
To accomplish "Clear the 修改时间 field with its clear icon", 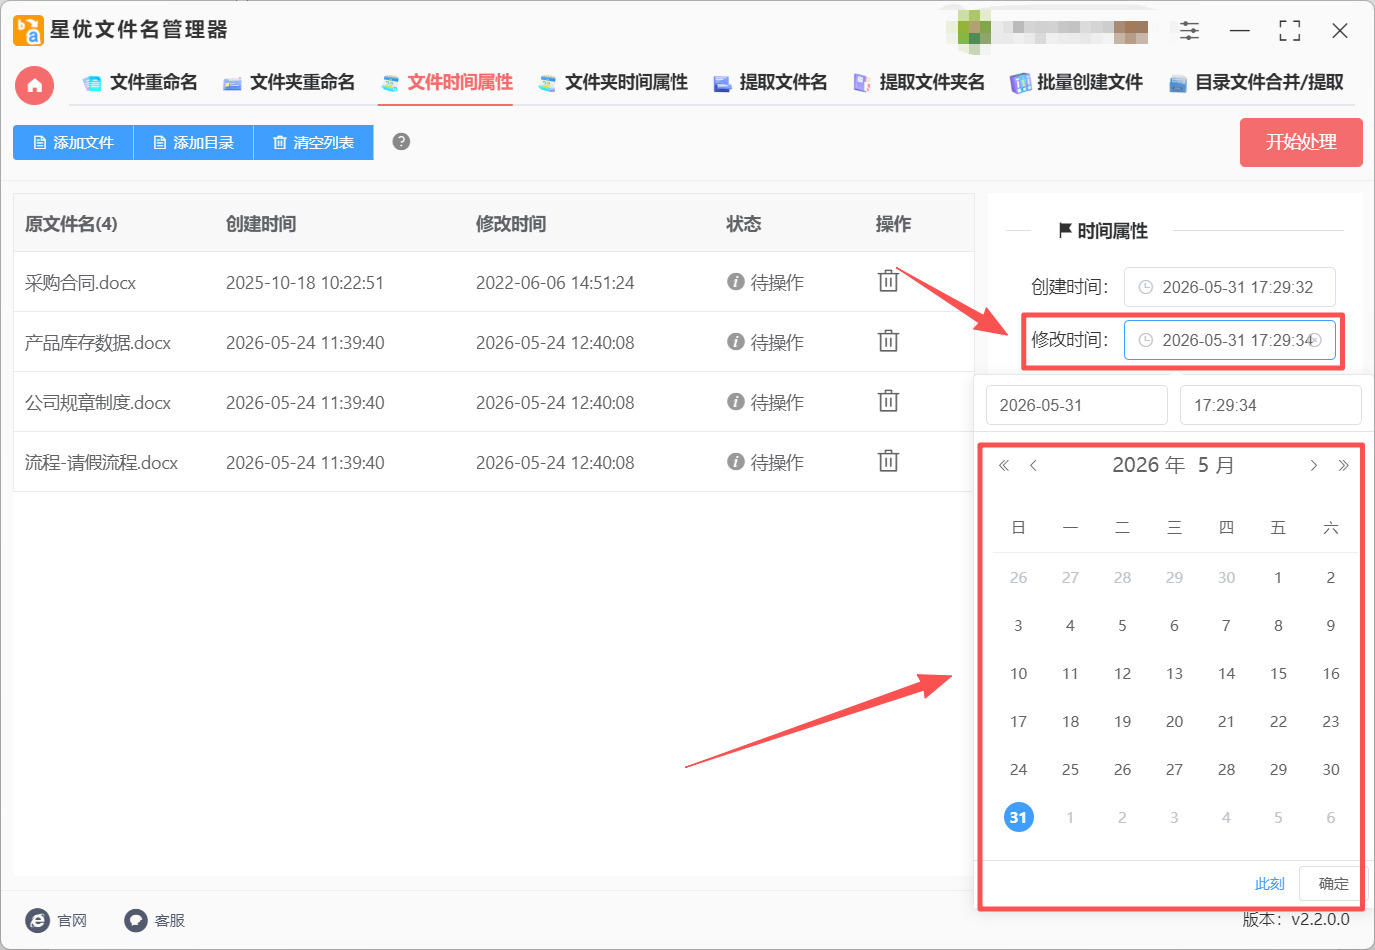I will (1316, 340).
